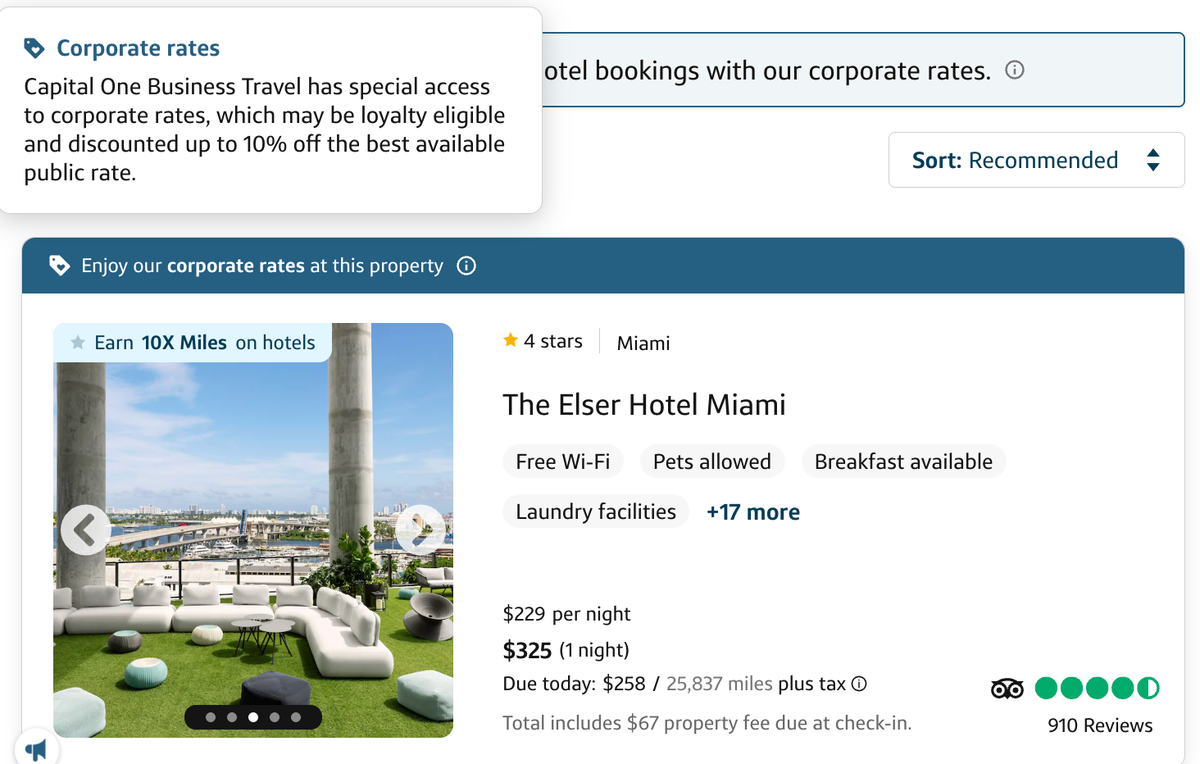This screenshot has height=764, width=1200.
Task: Click info icon next to corporate rates banner
Action: click(1014, 71)
